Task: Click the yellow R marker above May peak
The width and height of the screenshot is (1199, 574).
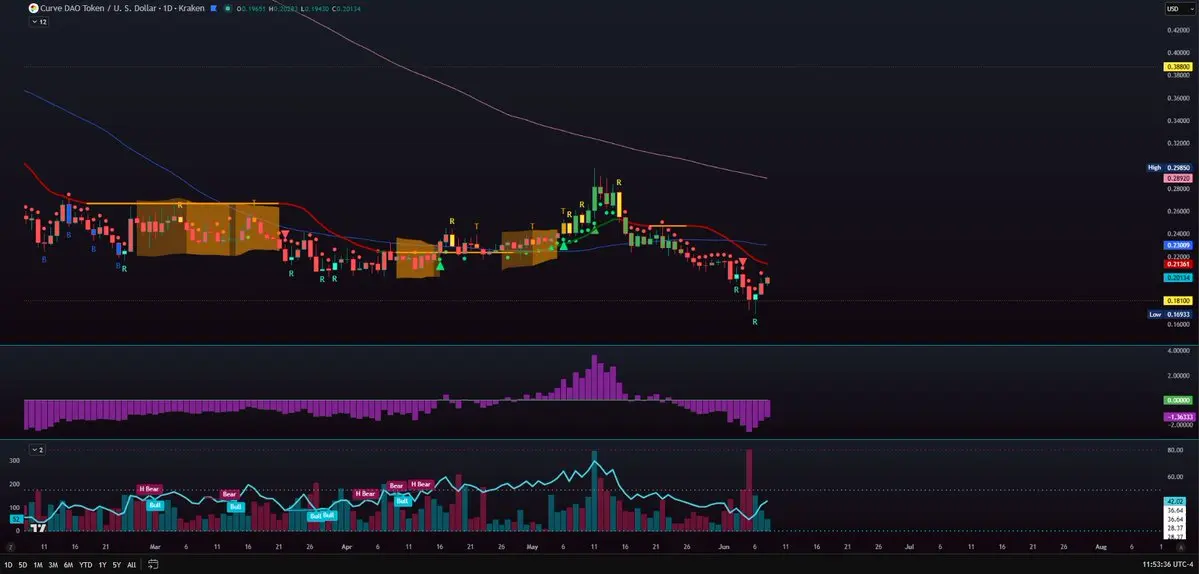Action: click(x=619, y=182)
